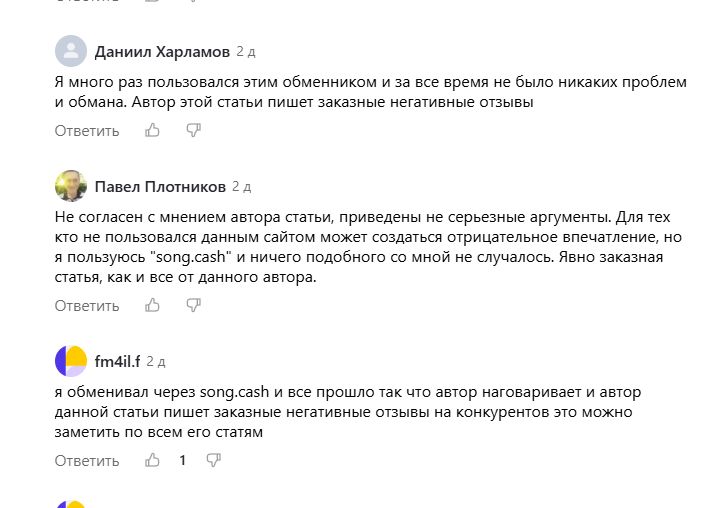Click timestamp on fm4il.f's comment
This screenshot has height=508, width=703.
pos(156,361)
